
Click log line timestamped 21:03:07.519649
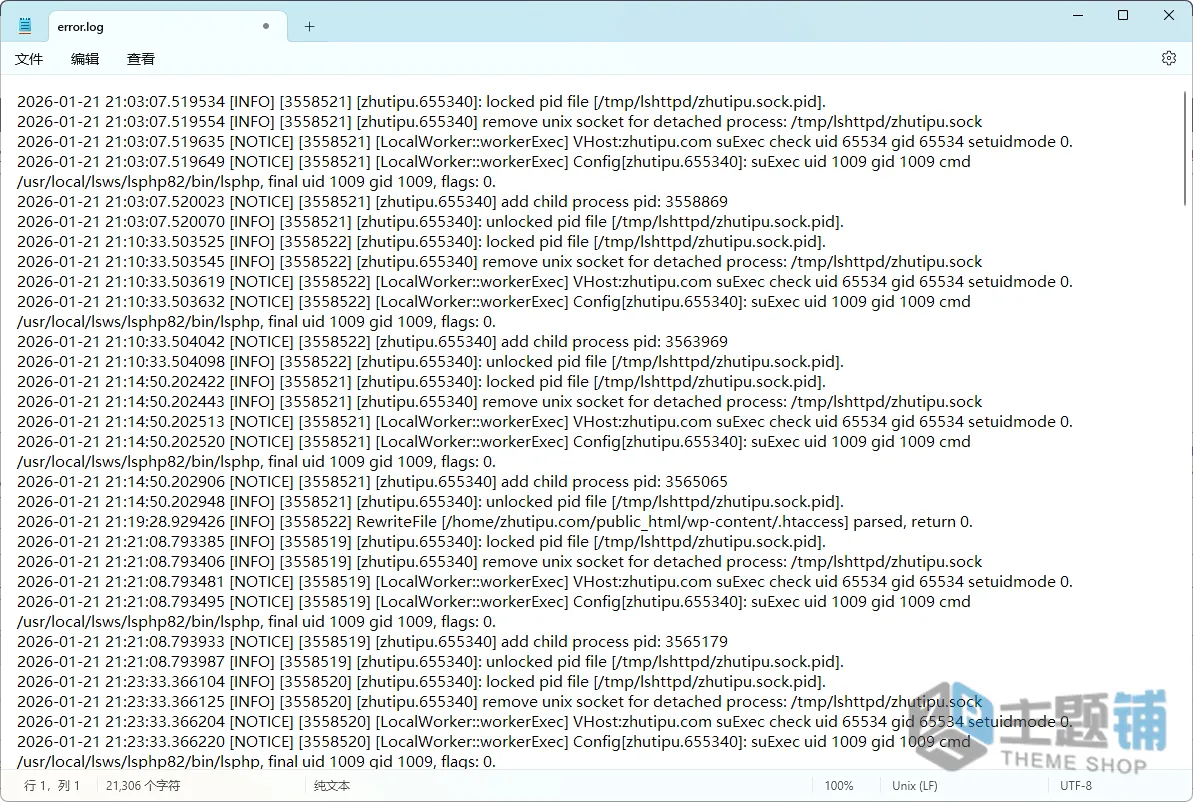(494, 171)
